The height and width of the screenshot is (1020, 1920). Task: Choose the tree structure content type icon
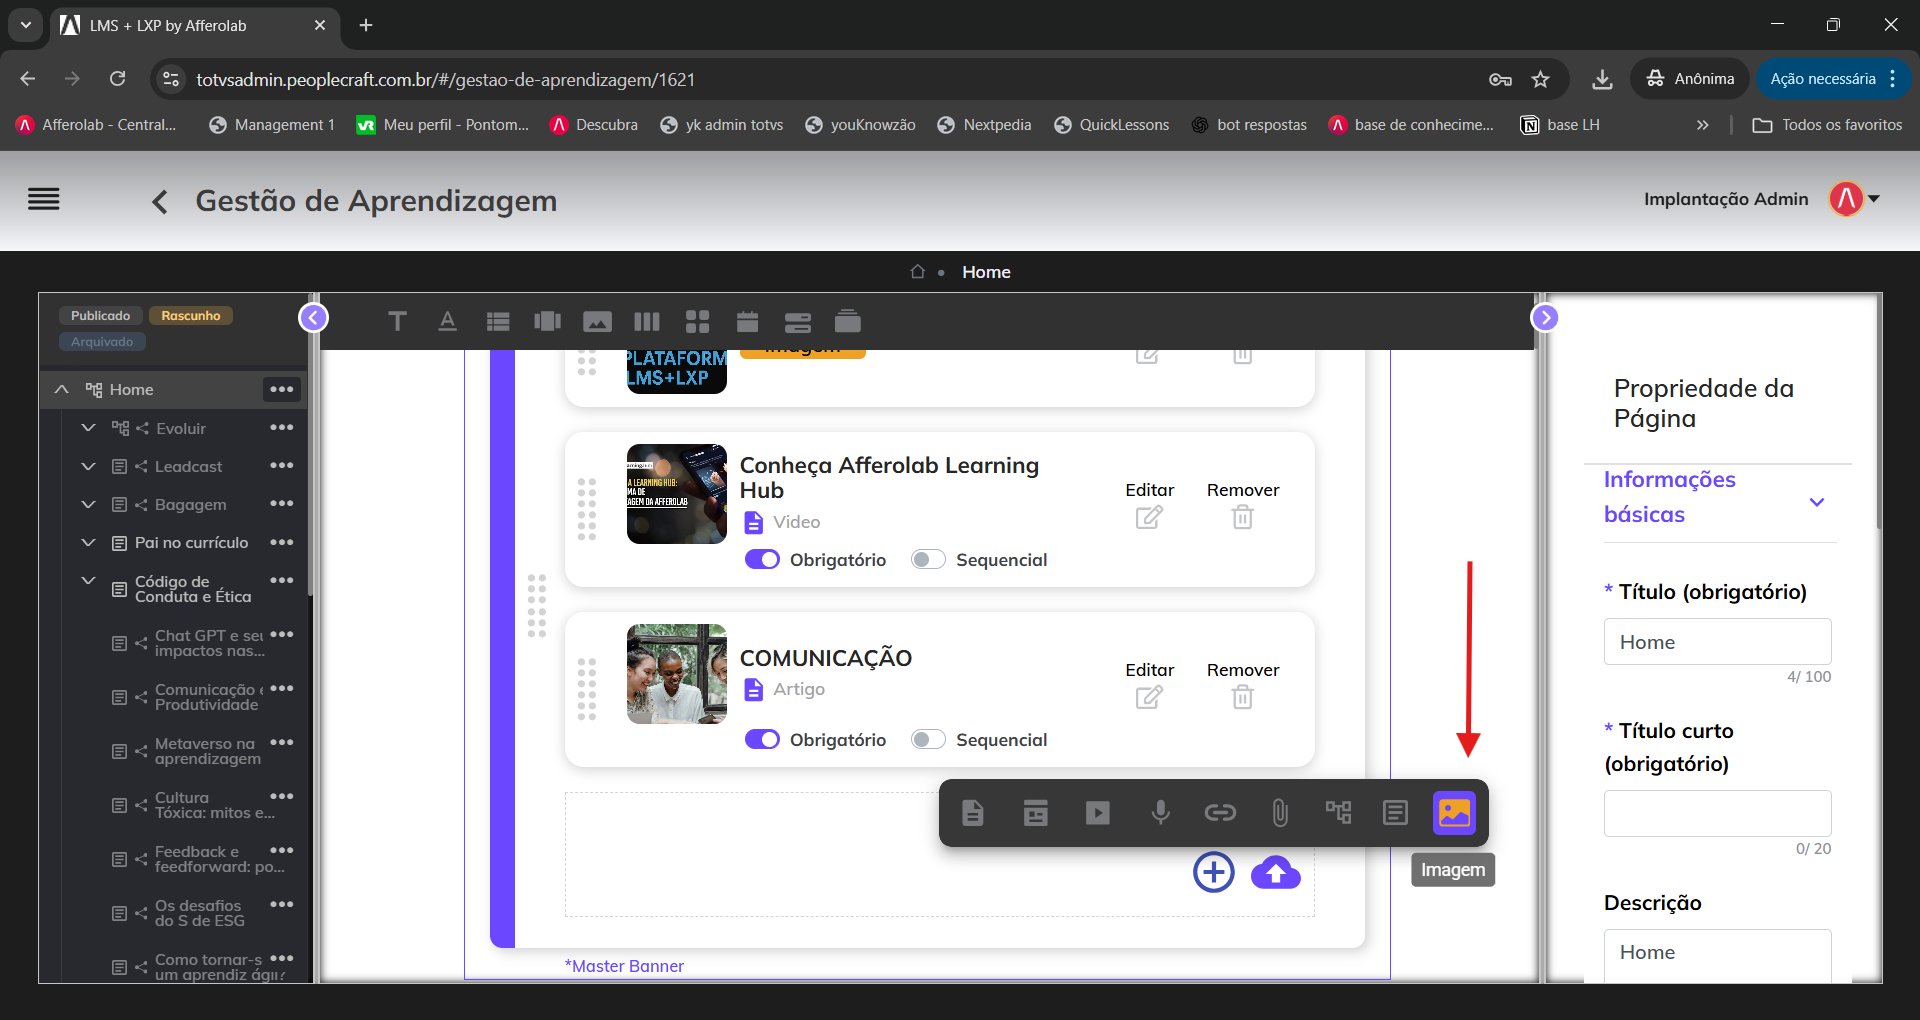pyautogui.click(x=1338, y=811)
